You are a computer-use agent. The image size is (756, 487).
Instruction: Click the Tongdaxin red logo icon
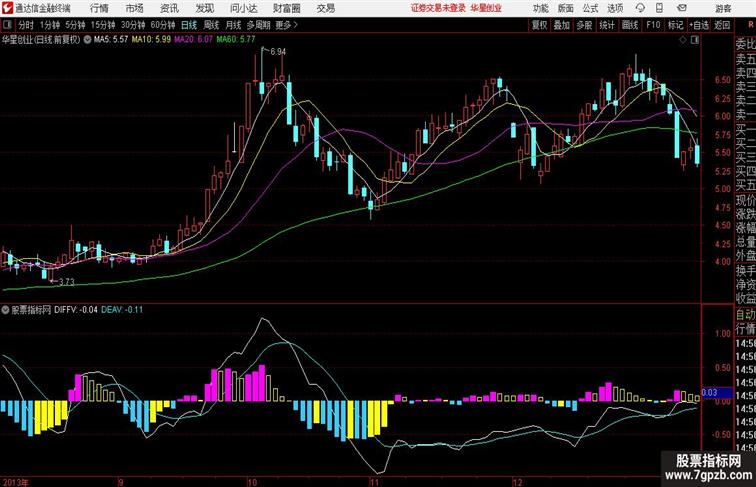pos(7,8)
